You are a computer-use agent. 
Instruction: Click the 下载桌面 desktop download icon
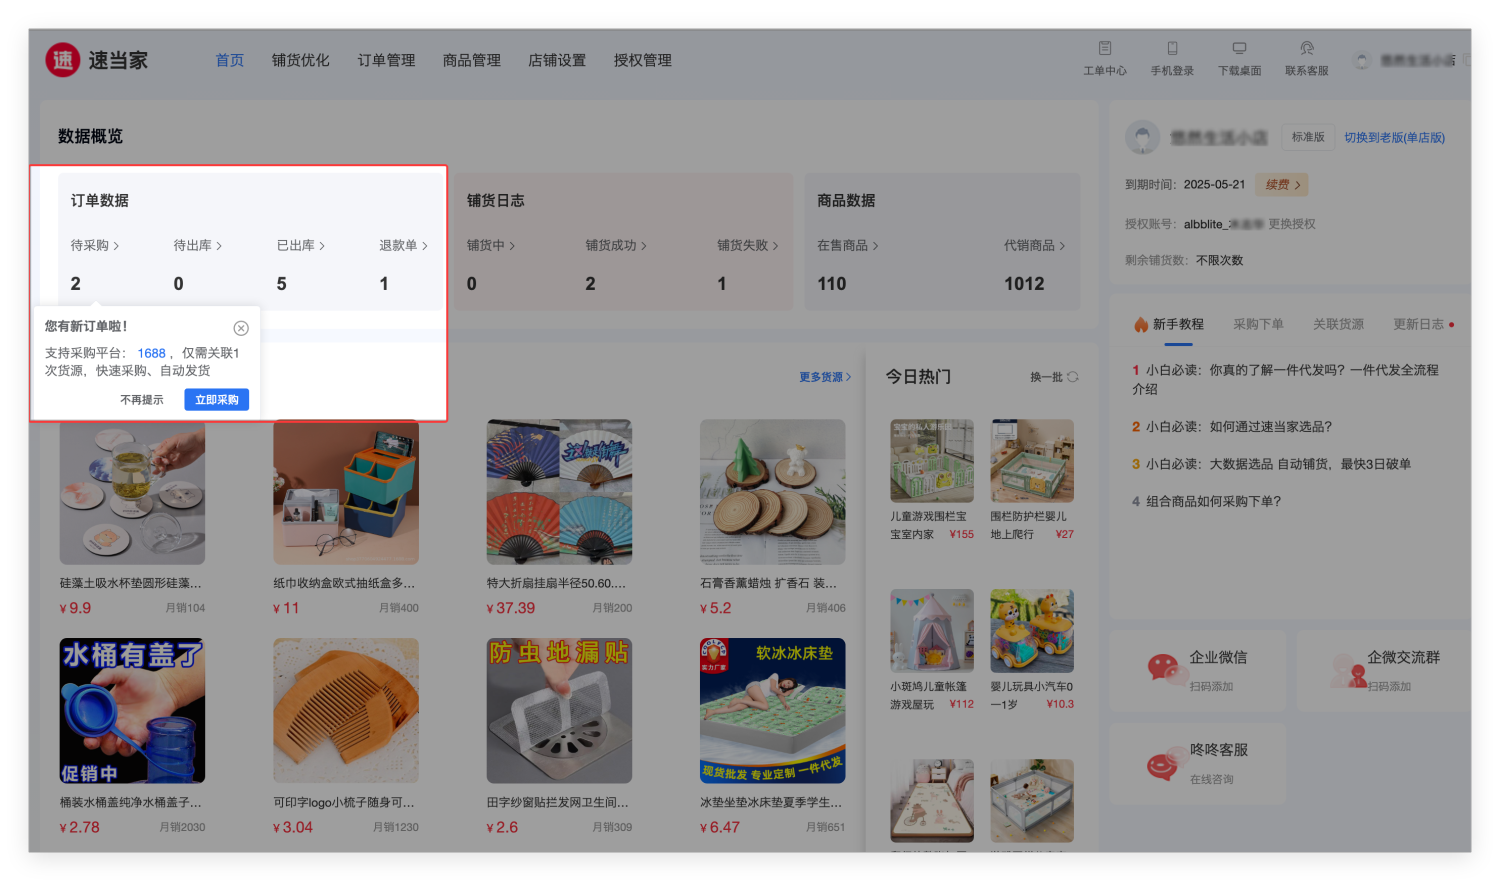pyautogui.click(x=1239, y=48)
